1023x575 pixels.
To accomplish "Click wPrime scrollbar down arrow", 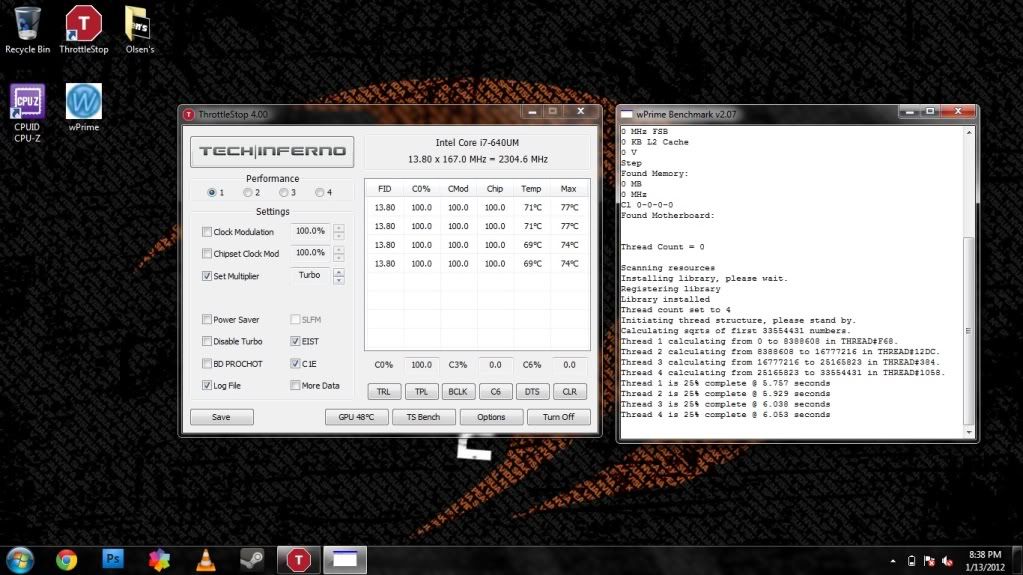I will pyautogui.click(x=969, y=433).
